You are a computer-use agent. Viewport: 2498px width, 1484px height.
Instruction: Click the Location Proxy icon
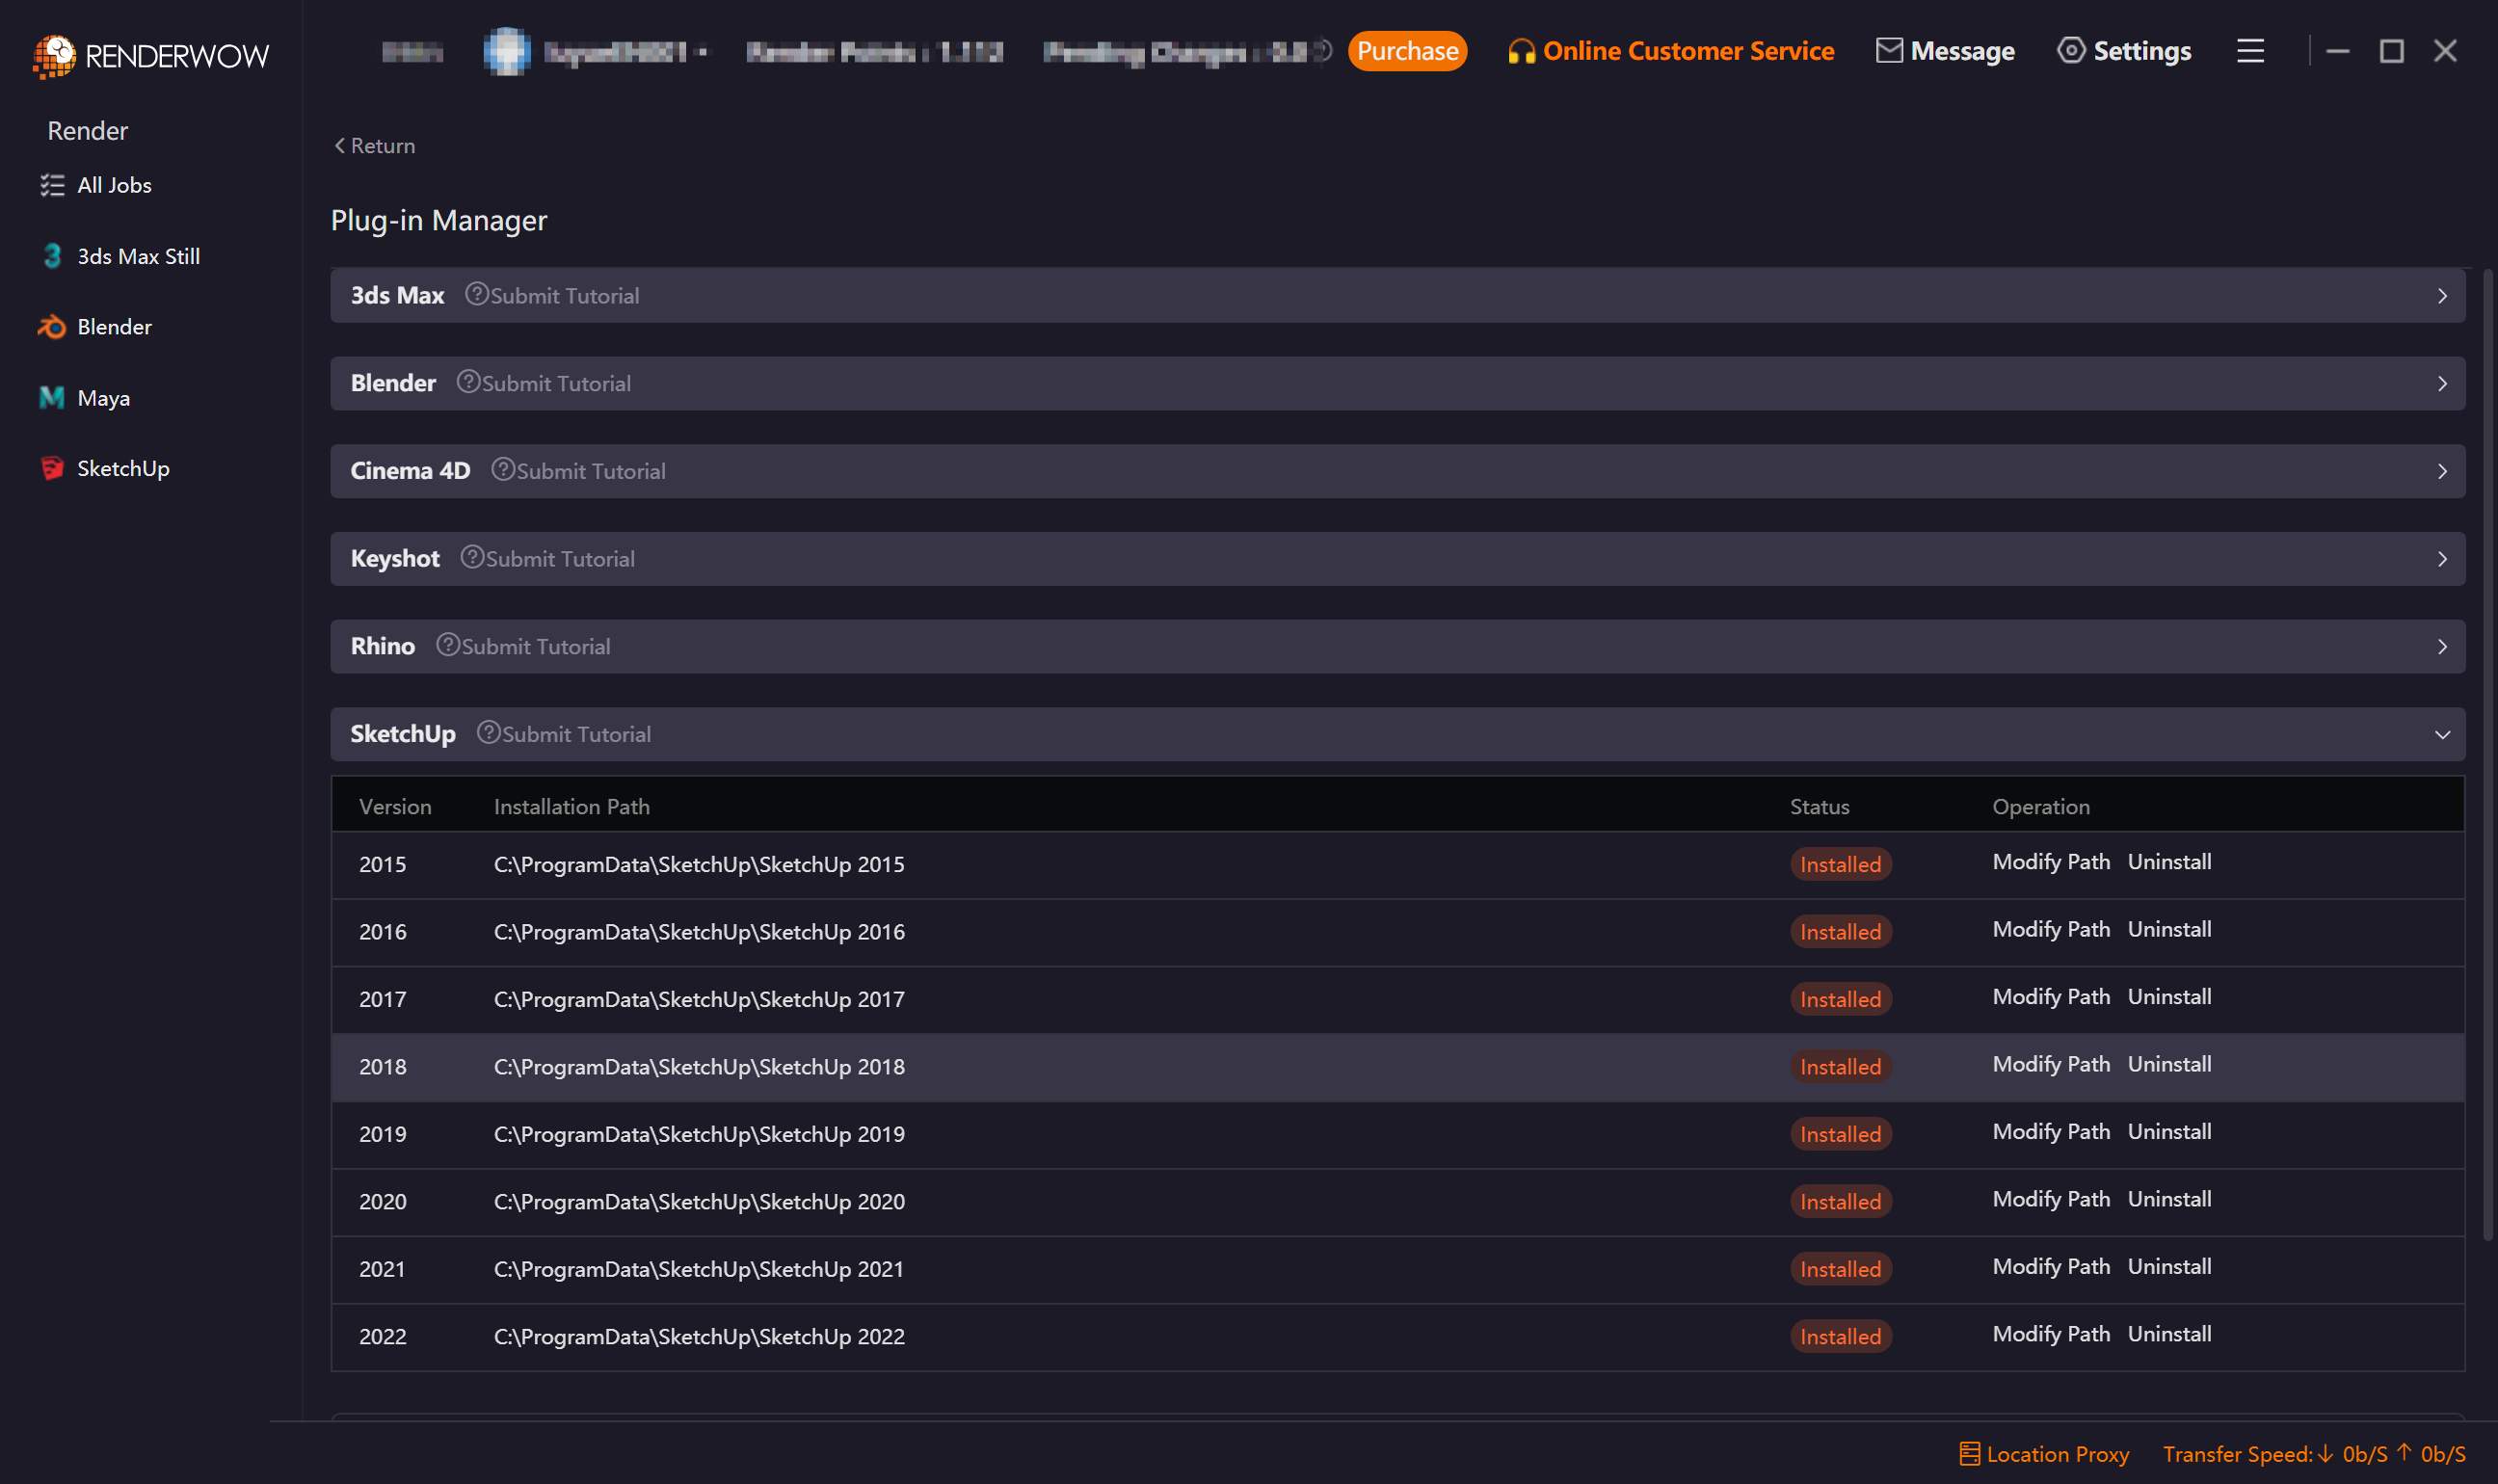click(1969, 1453)
